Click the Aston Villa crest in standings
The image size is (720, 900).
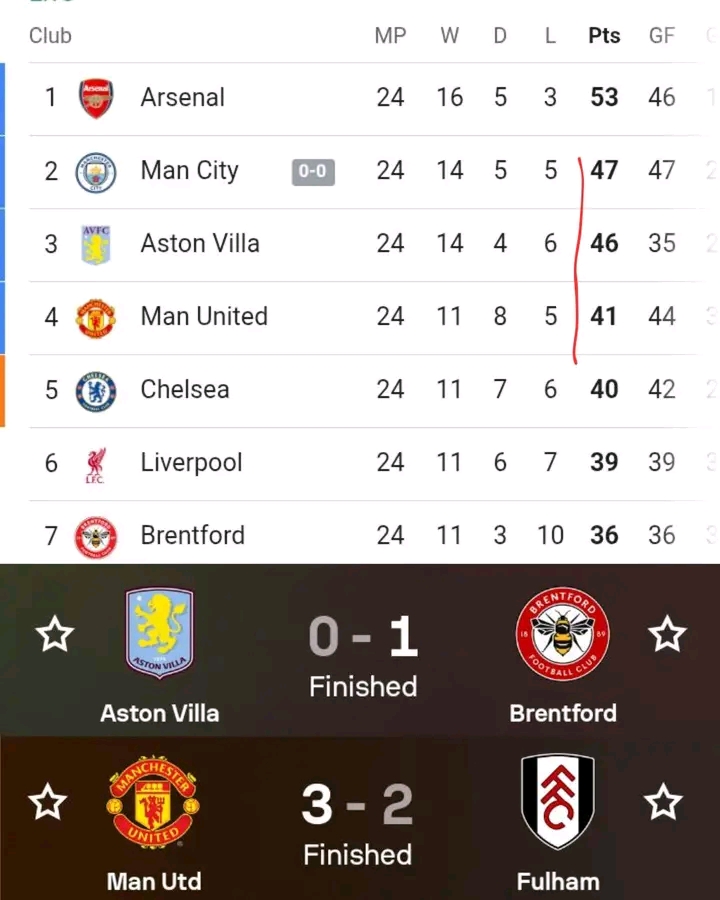[x=96, y=245]
